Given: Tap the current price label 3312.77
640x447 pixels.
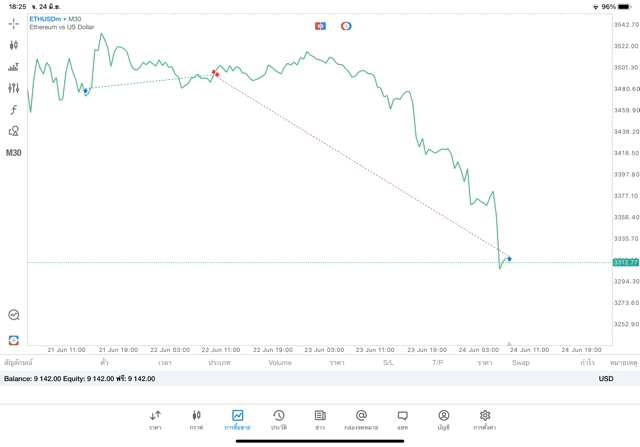Looking at the screenshot, I should (626, 262).
